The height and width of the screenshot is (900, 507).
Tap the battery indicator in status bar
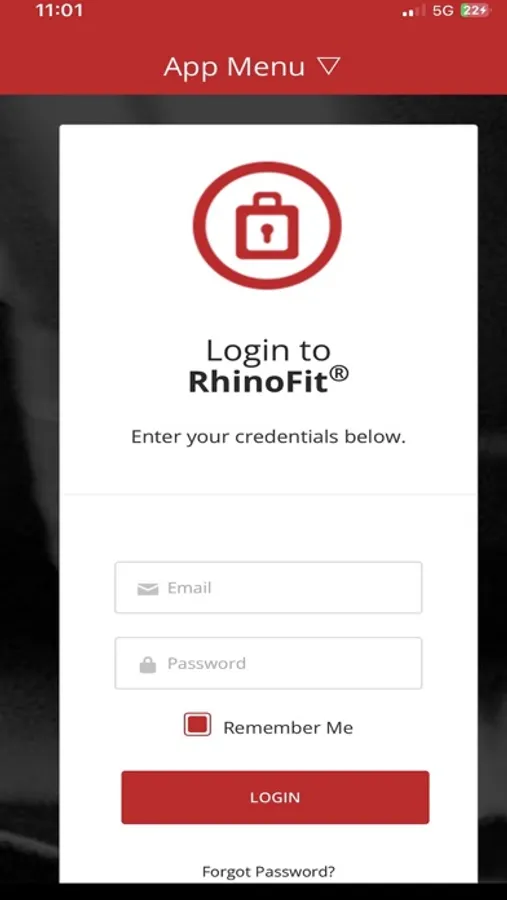(x=475, y=10)
